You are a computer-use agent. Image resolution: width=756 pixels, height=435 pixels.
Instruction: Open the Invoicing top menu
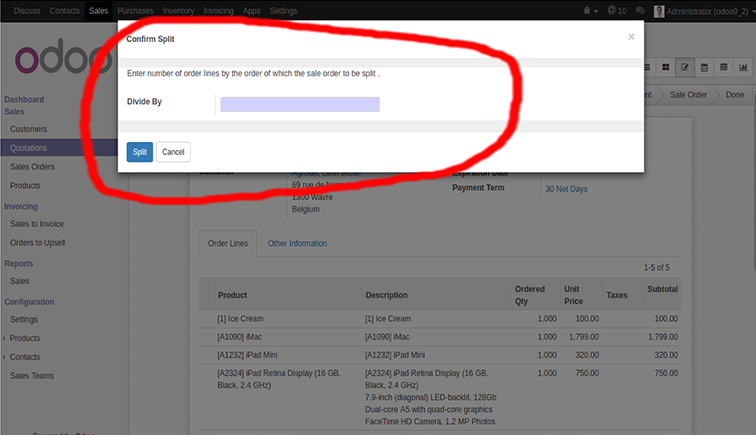click(218, 11)
